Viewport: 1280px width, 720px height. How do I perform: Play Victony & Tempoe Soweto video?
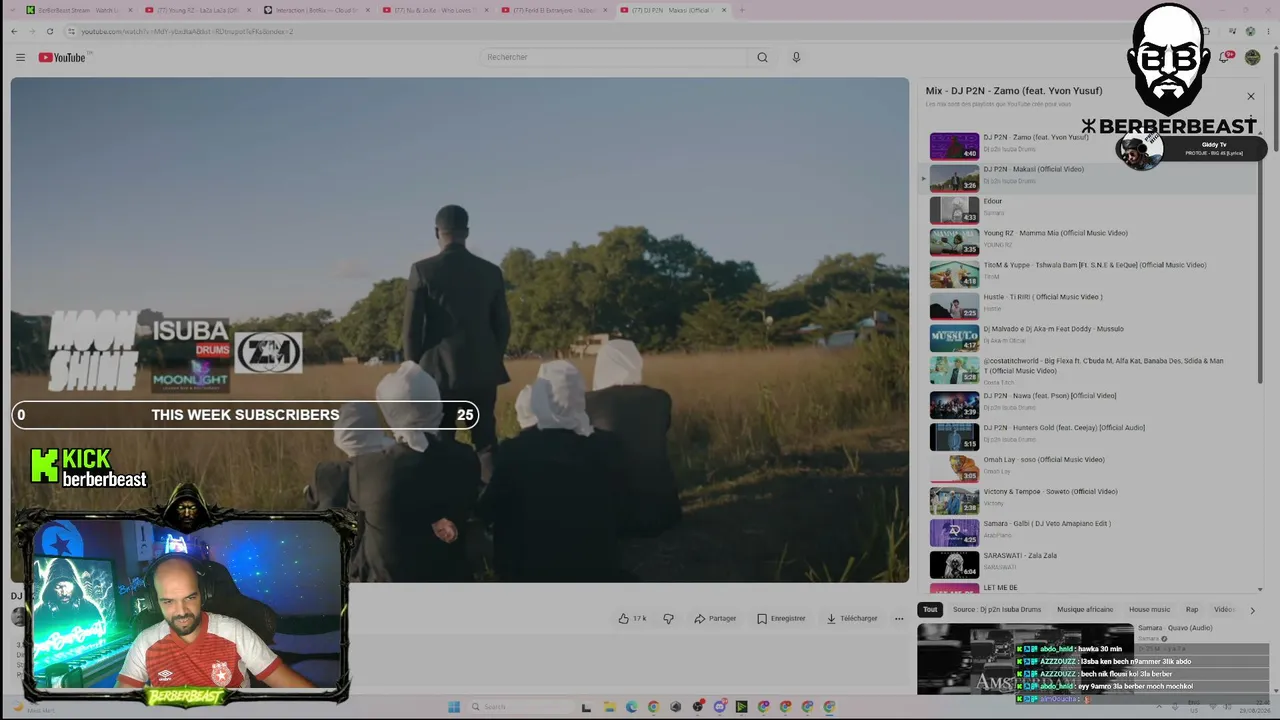1086,500
